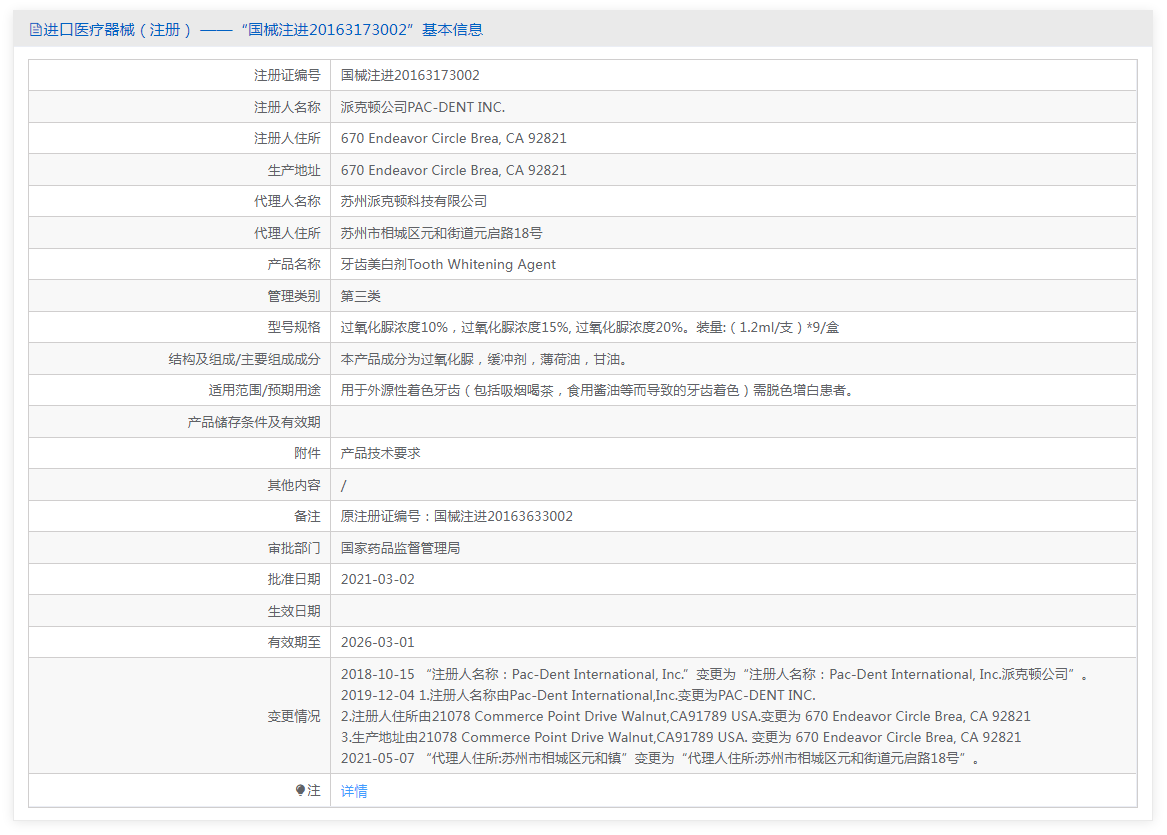Click the 代理人名称 label
Screen dimensions: 1167x835
(287, 202)
